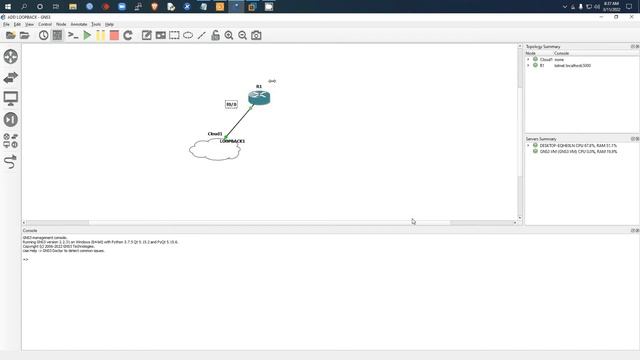Select GNS3 VM row in Servers Summary
The height and width of the screenshot is (360, 640).
[582, 152]
